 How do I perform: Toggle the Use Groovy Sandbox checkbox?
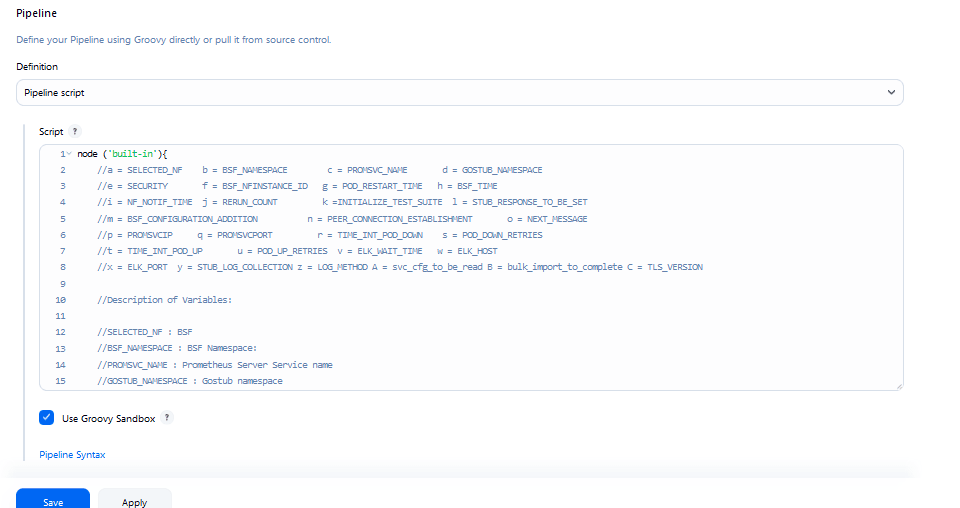[47, 418]
